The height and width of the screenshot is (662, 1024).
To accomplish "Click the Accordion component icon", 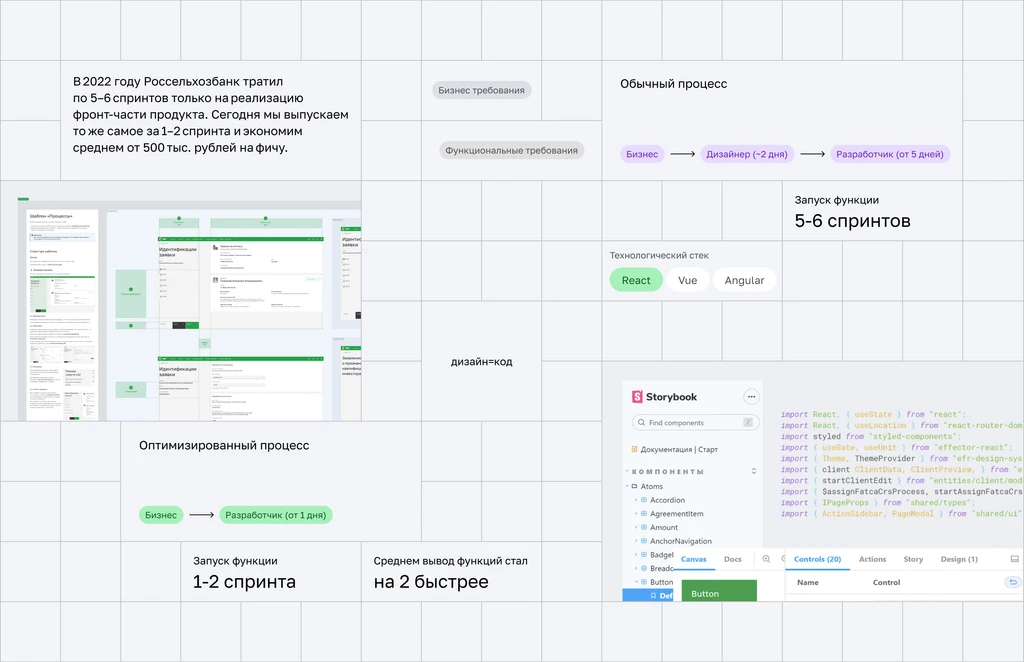I will 644,500.
